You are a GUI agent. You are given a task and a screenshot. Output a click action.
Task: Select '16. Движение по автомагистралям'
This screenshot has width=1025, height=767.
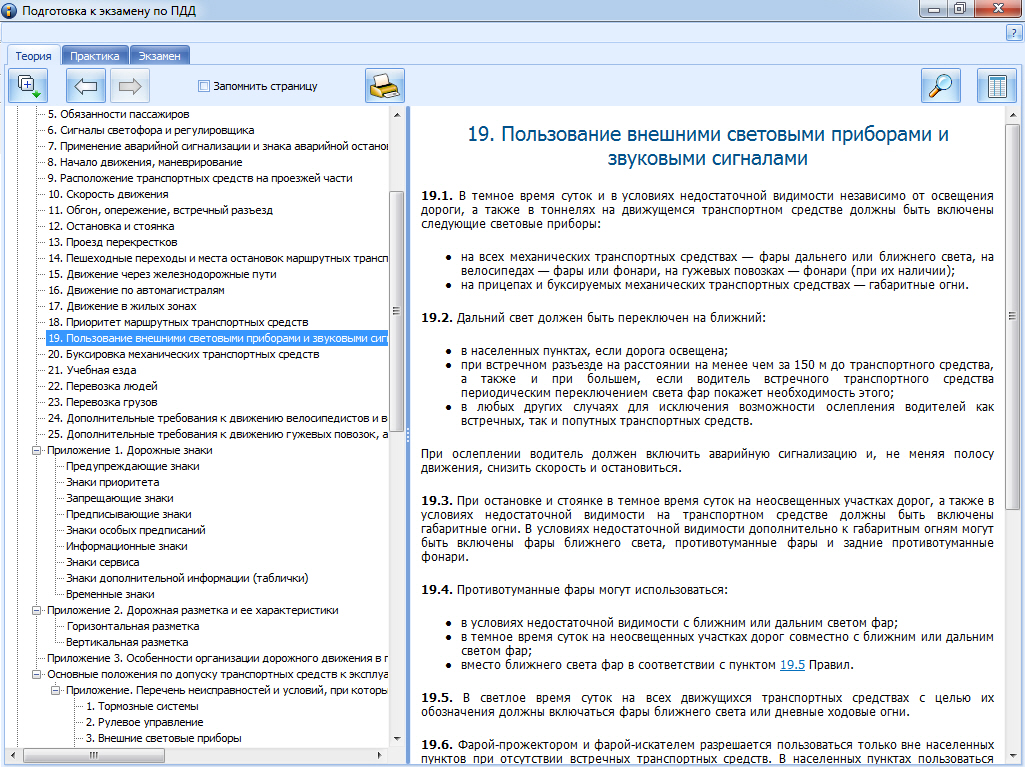[x=136, y=290]
